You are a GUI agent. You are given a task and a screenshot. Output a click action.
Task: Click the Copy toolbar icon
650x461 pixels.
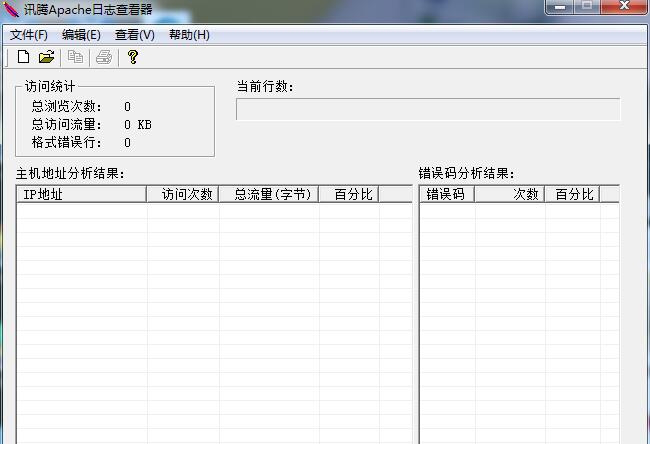75,57
